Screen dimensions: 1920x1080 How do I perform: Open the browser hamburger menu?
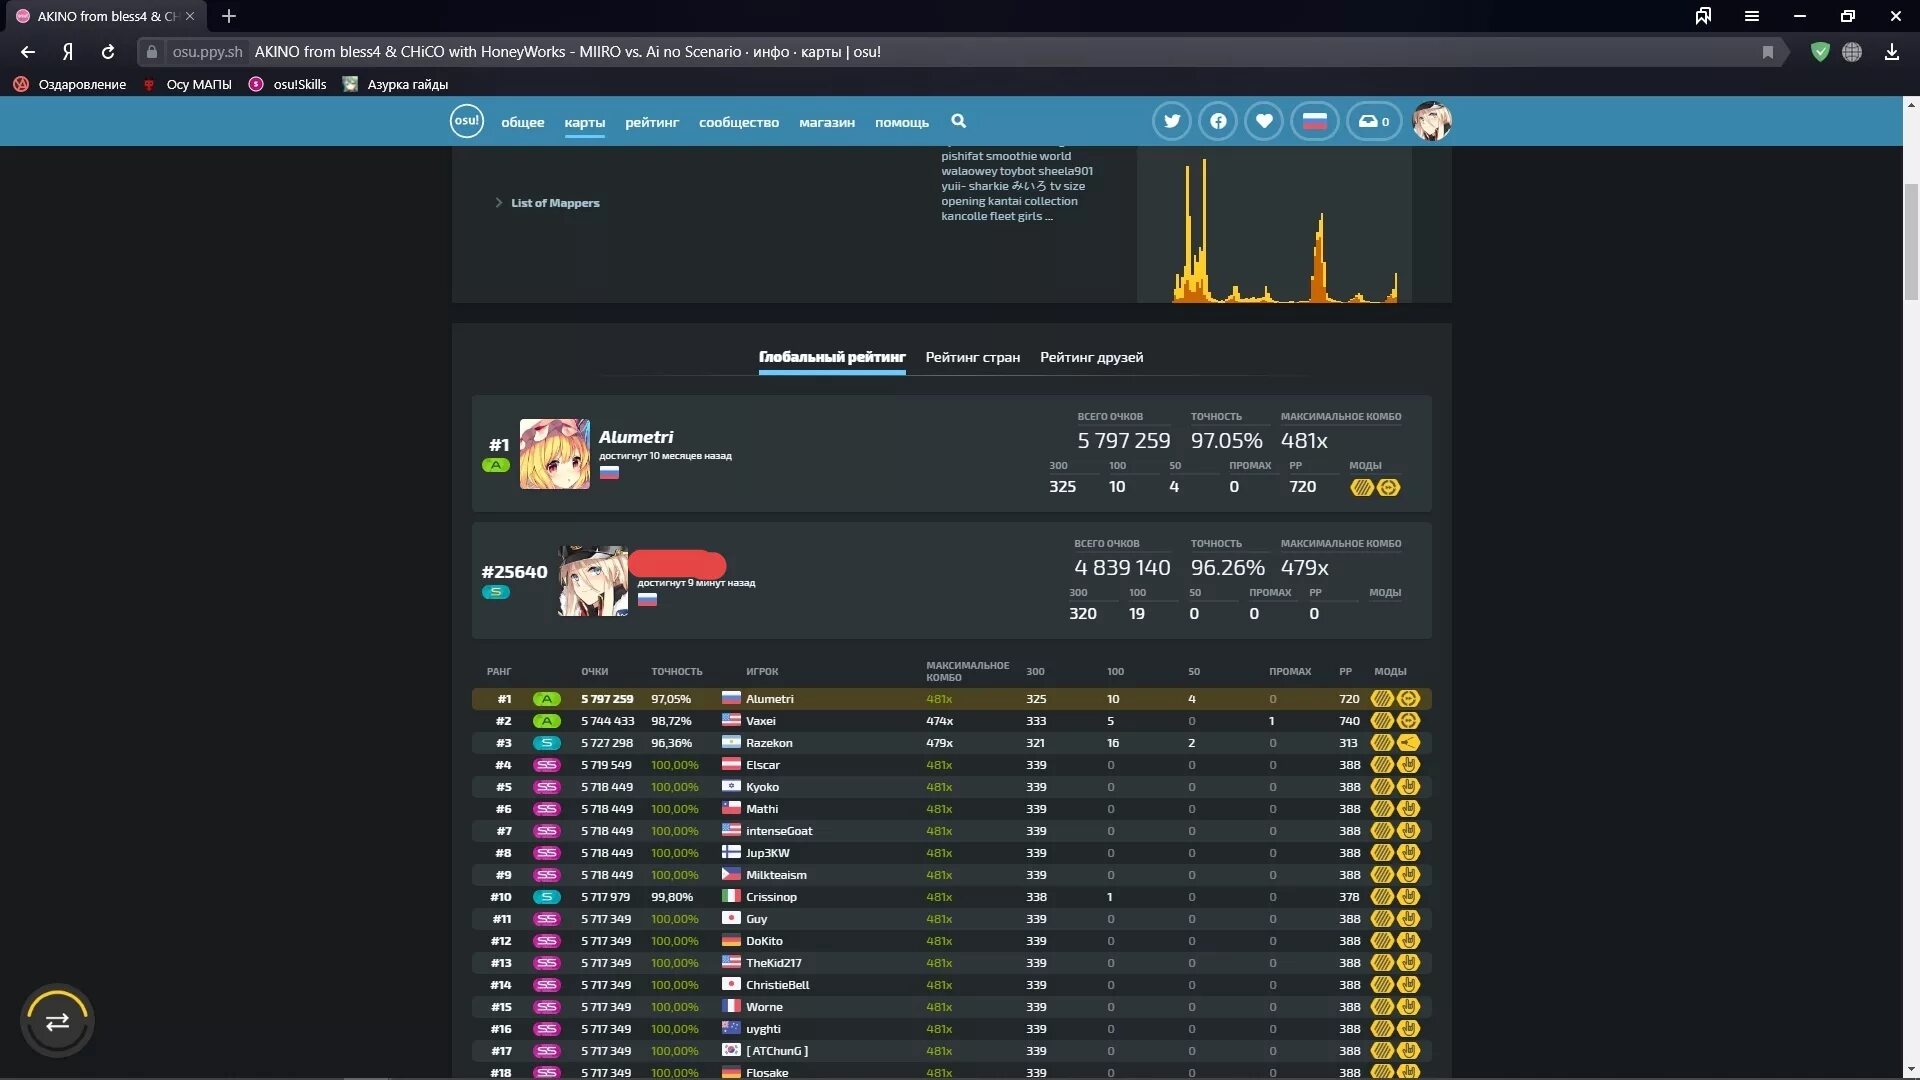click(1751, 16)
